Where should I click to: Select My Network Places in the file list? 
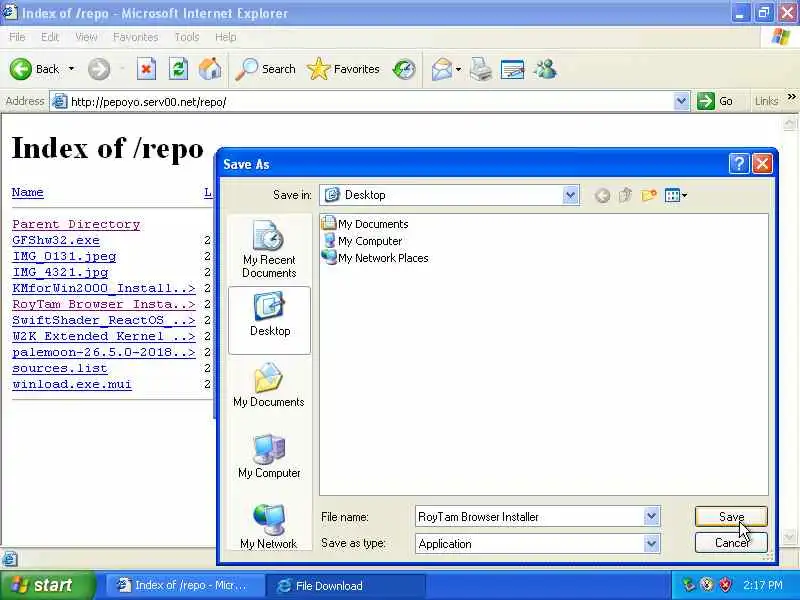376,258
